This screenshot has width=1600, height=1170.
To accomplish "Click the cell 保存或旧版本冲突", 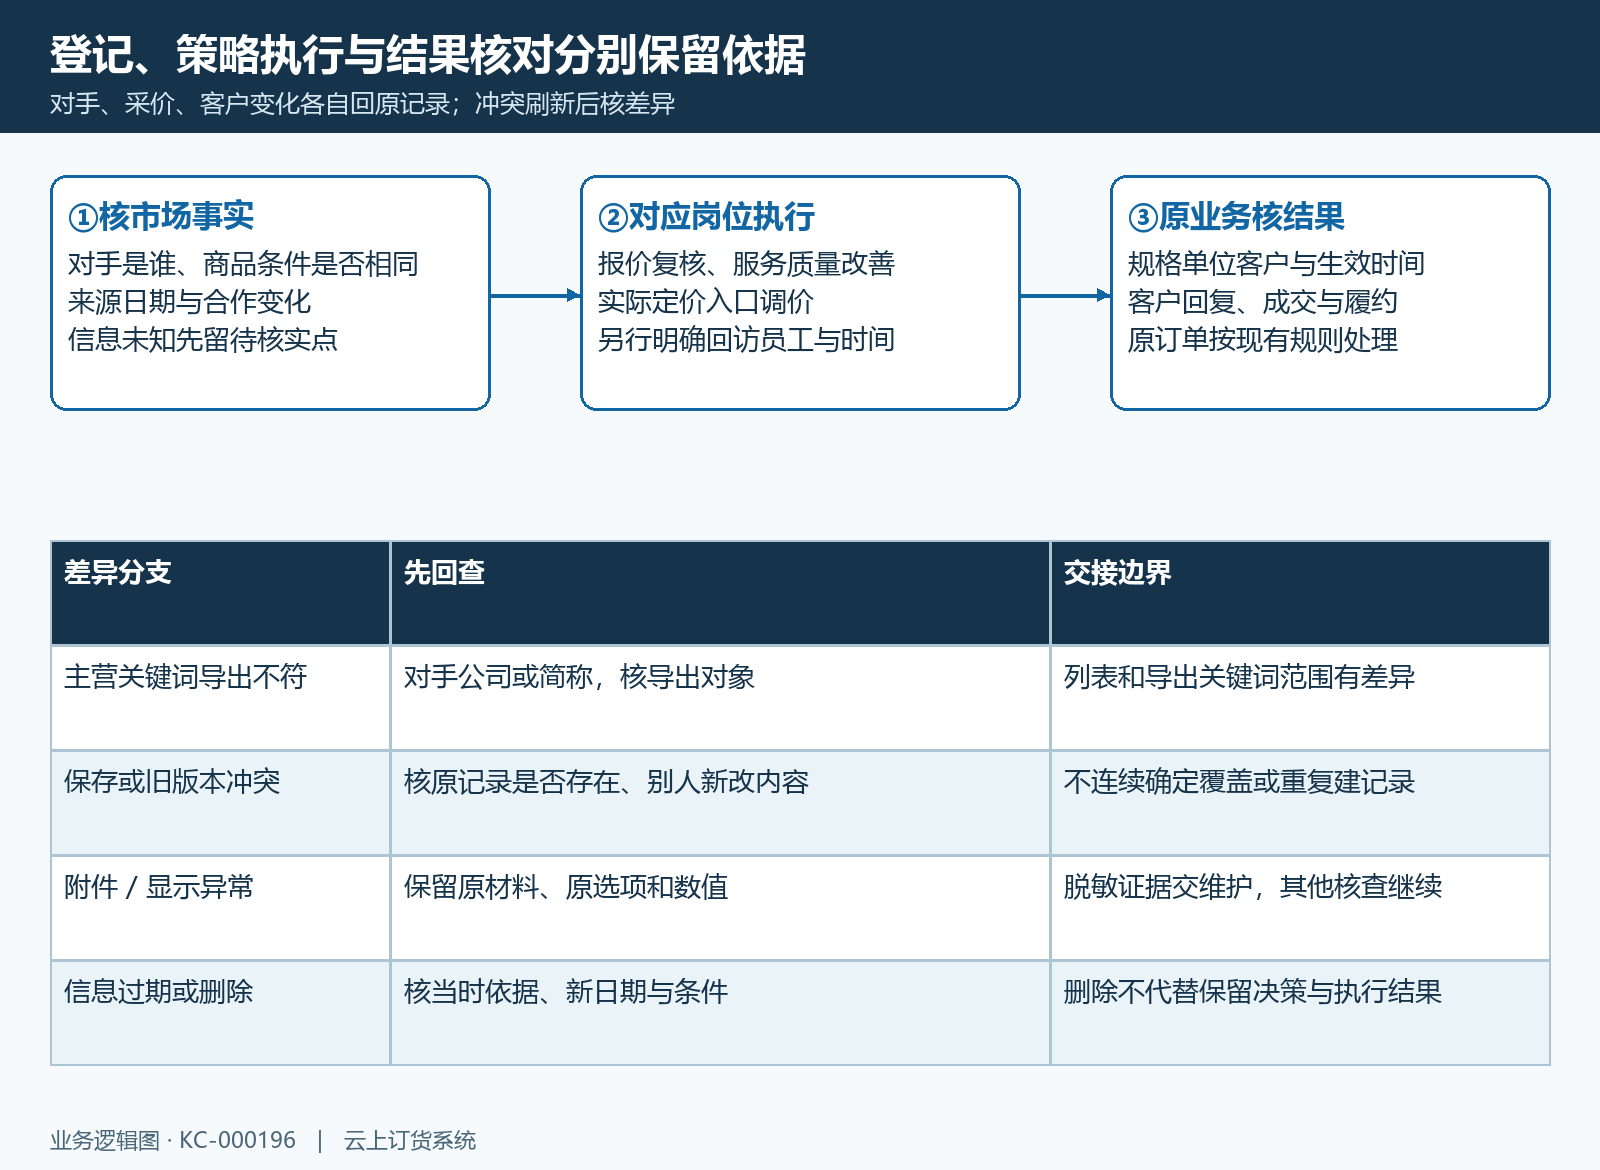I will 220,803.
